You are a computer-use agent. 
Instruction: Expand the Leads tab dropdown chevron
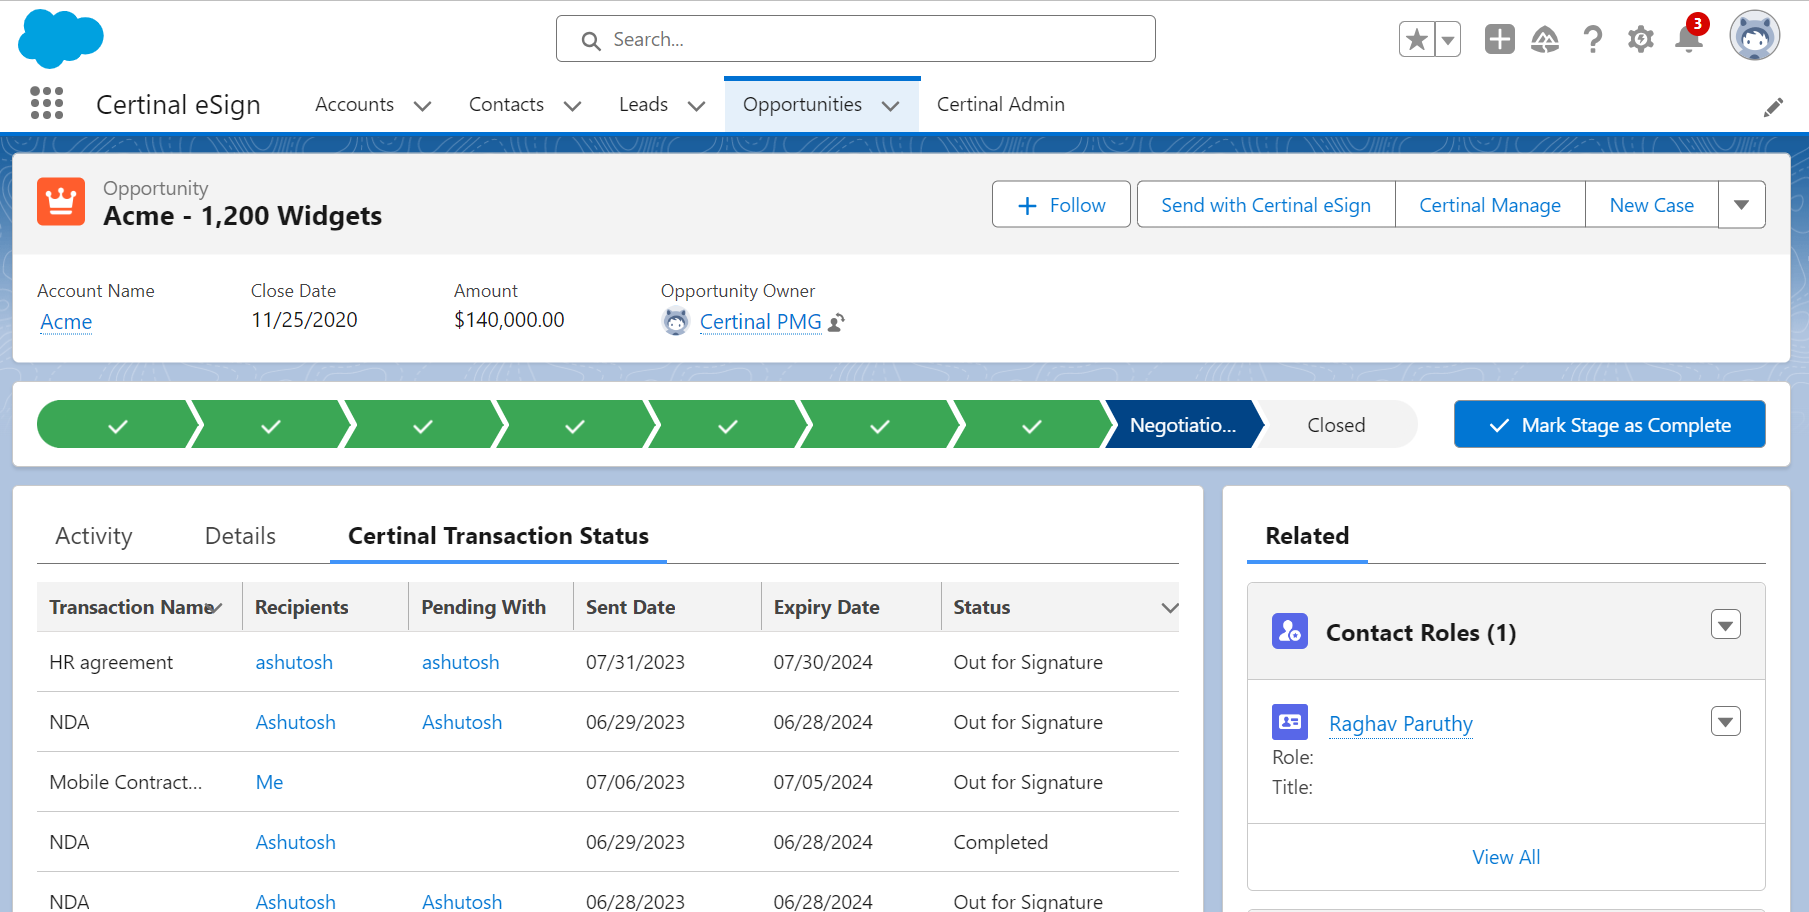[697, 106]
